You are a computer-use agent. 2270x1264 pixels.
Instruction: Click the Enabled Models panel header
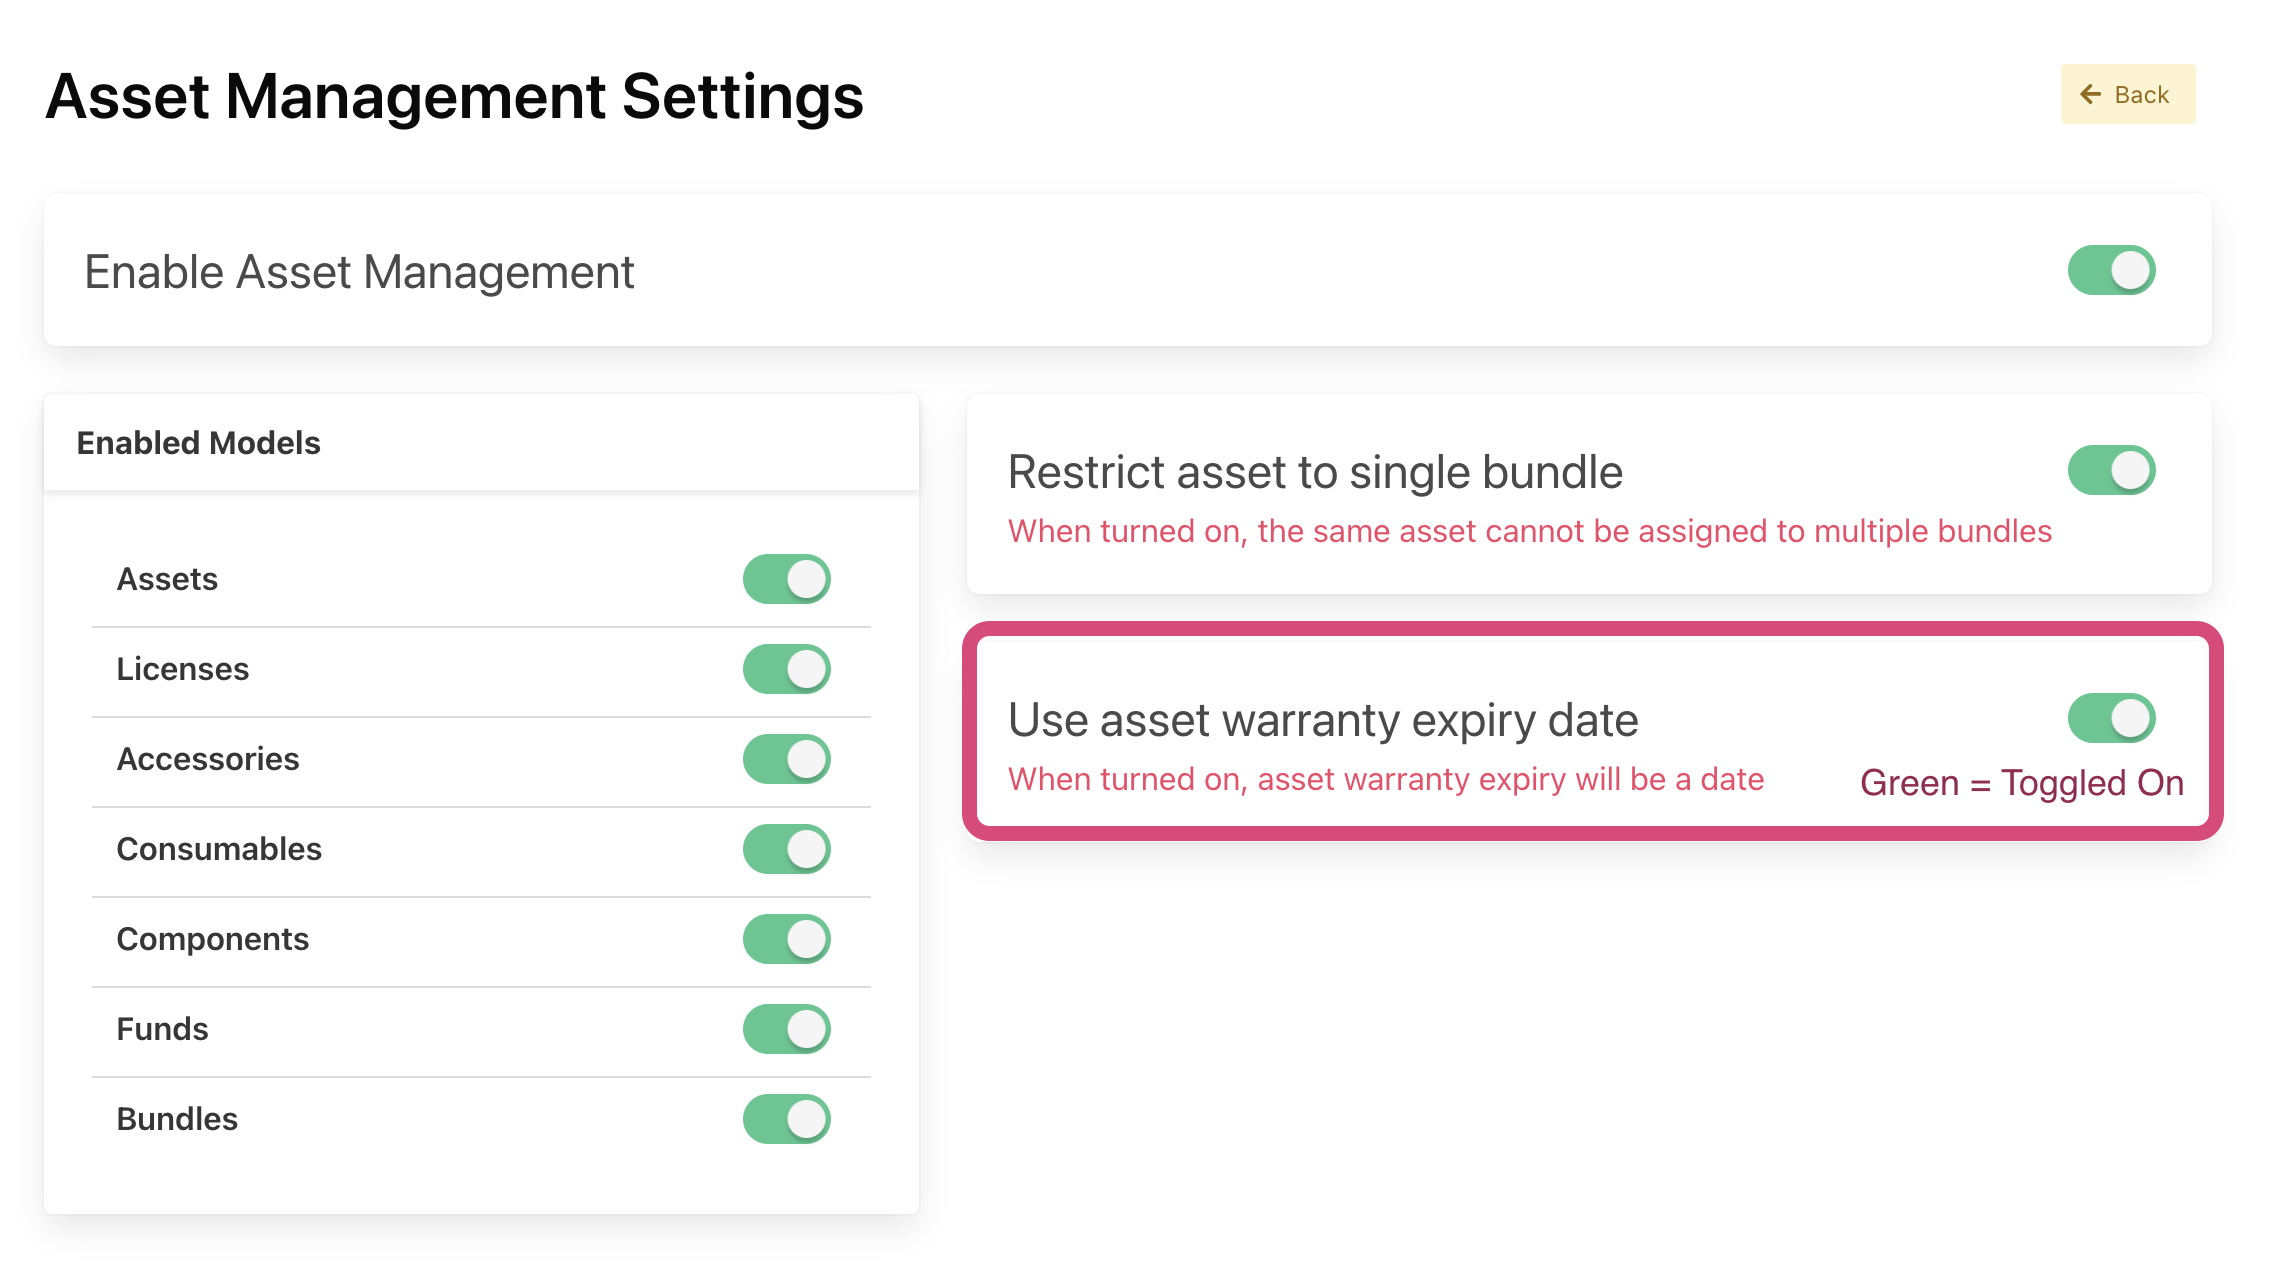coord(198,443)
